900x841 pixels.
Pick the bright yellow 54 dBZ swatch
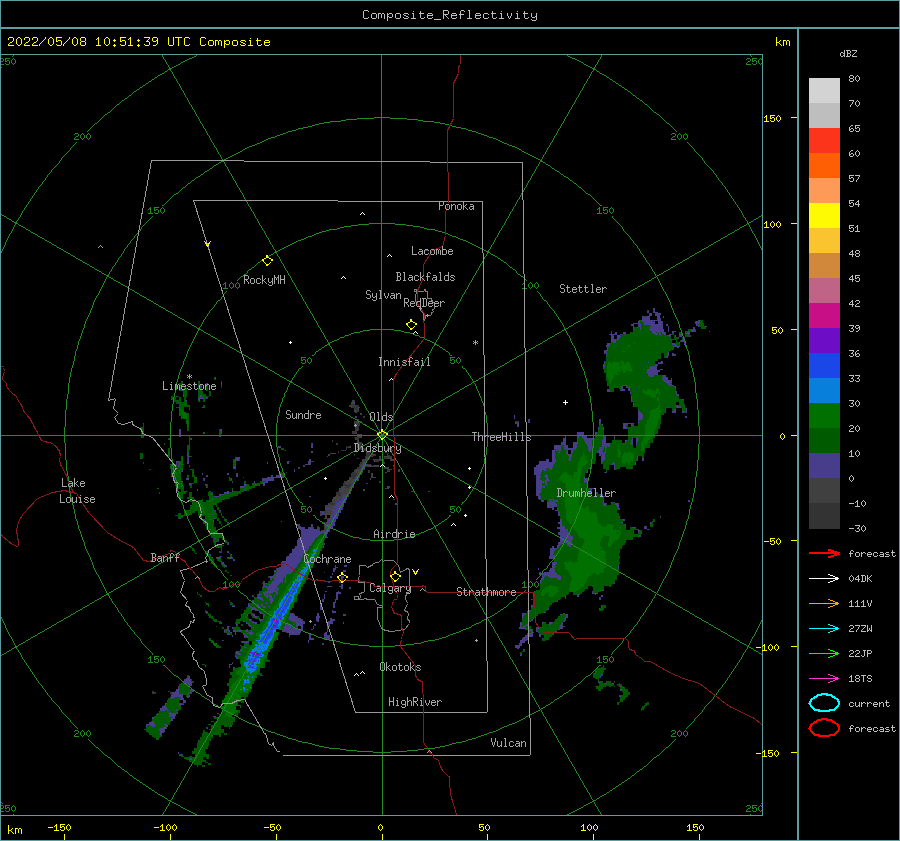click(824, 215)
